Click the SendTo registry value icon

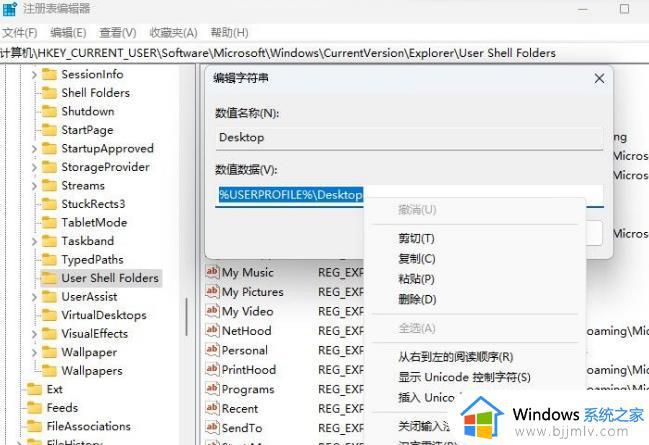tap(212, 428)
